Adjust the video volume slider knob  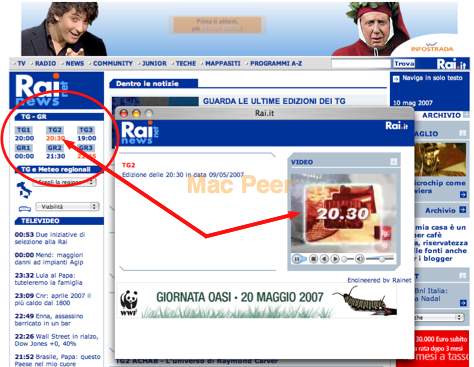382,259
